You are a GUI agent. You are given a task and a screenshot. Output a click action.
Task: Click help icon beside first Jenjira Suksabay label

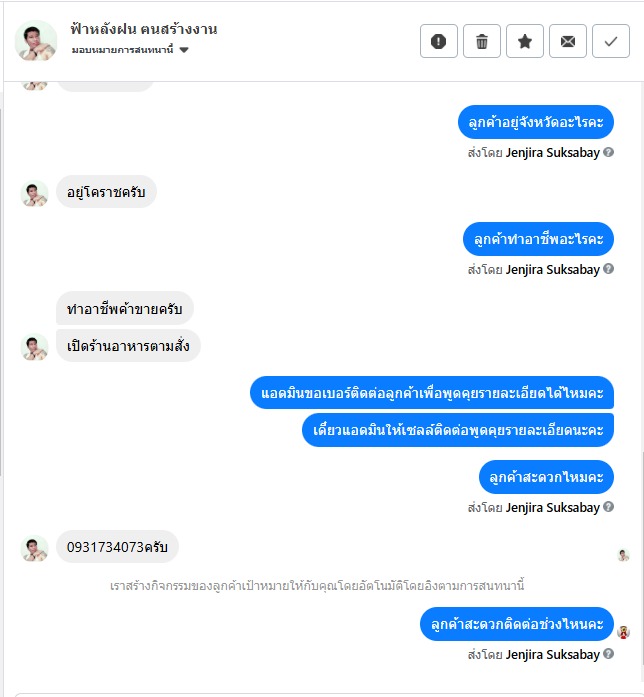pos(609,152)
